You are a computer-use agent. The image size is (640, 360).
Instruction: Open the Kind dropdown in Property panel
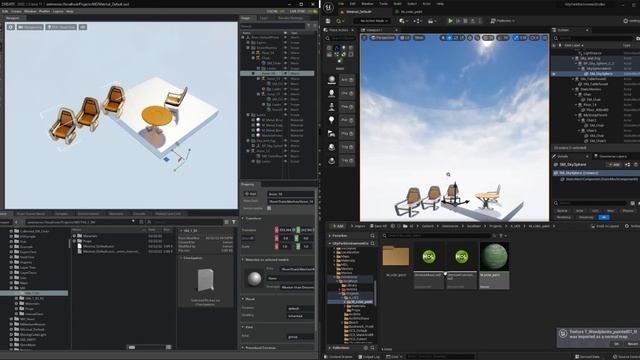(x=300, y=337)
